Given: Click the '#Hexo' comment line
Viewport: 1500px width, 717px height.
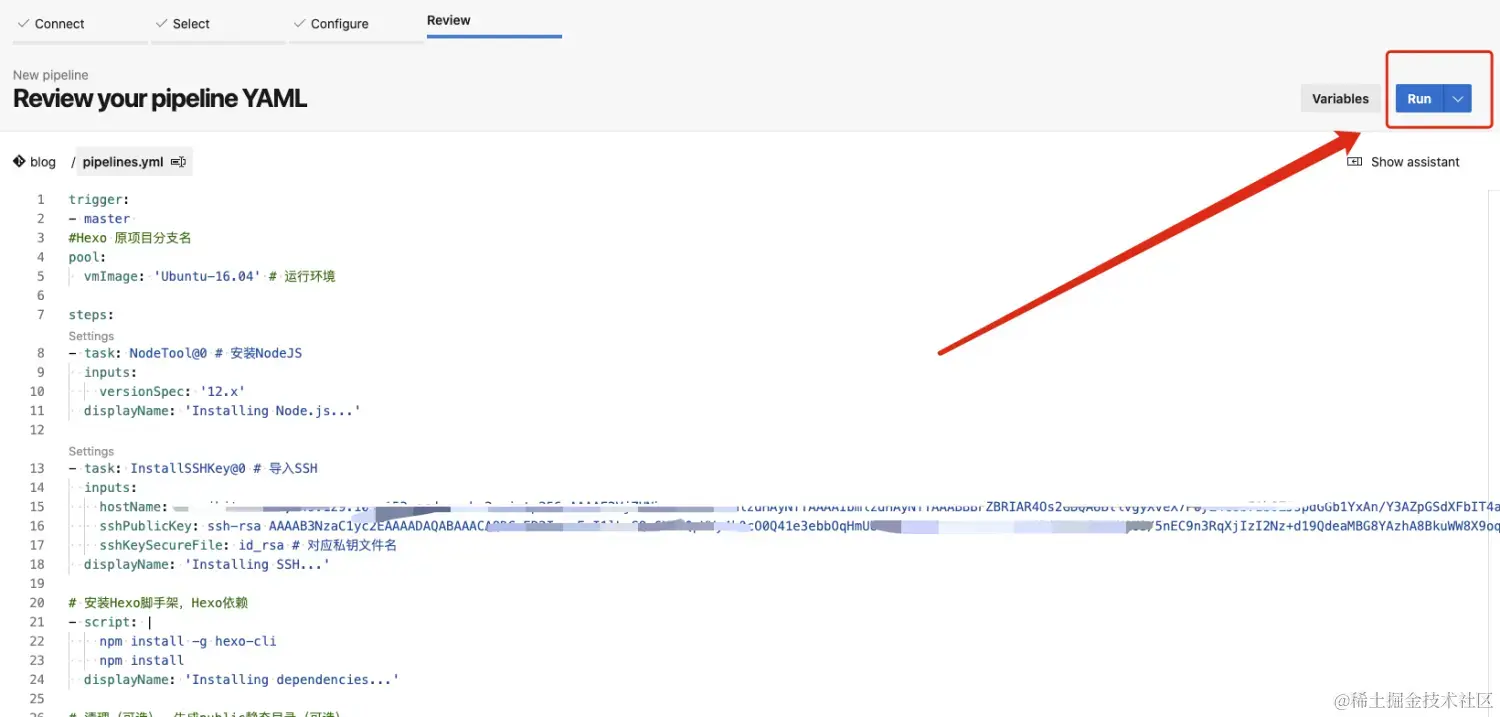Looking at the screenshot, I should tap(130, 238).
